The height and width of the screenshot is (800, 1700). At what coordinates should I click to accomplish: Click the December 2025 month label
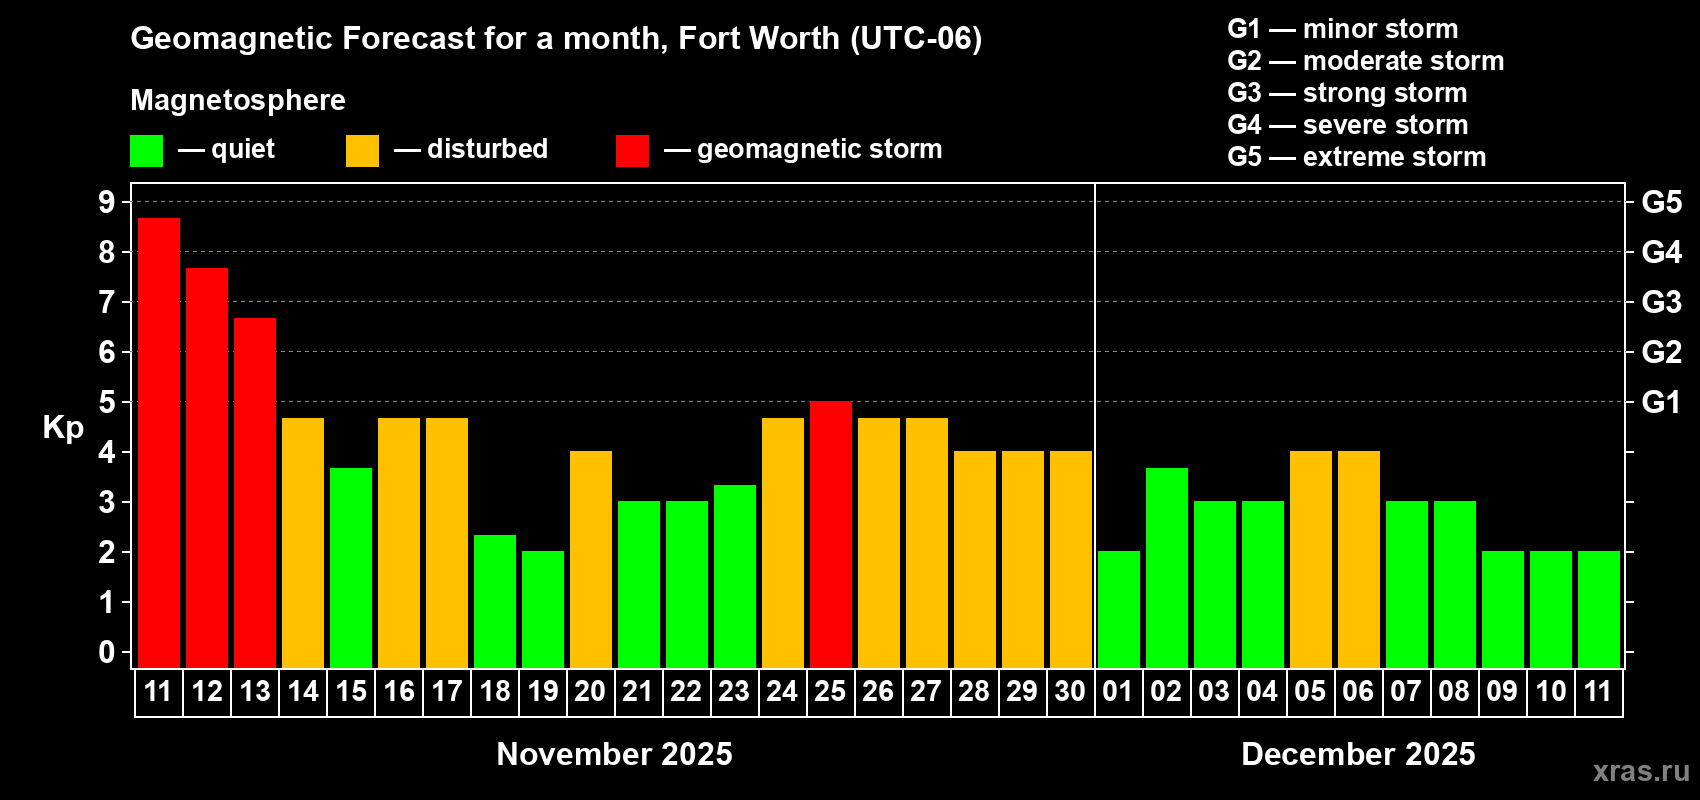click(1358, 754)
